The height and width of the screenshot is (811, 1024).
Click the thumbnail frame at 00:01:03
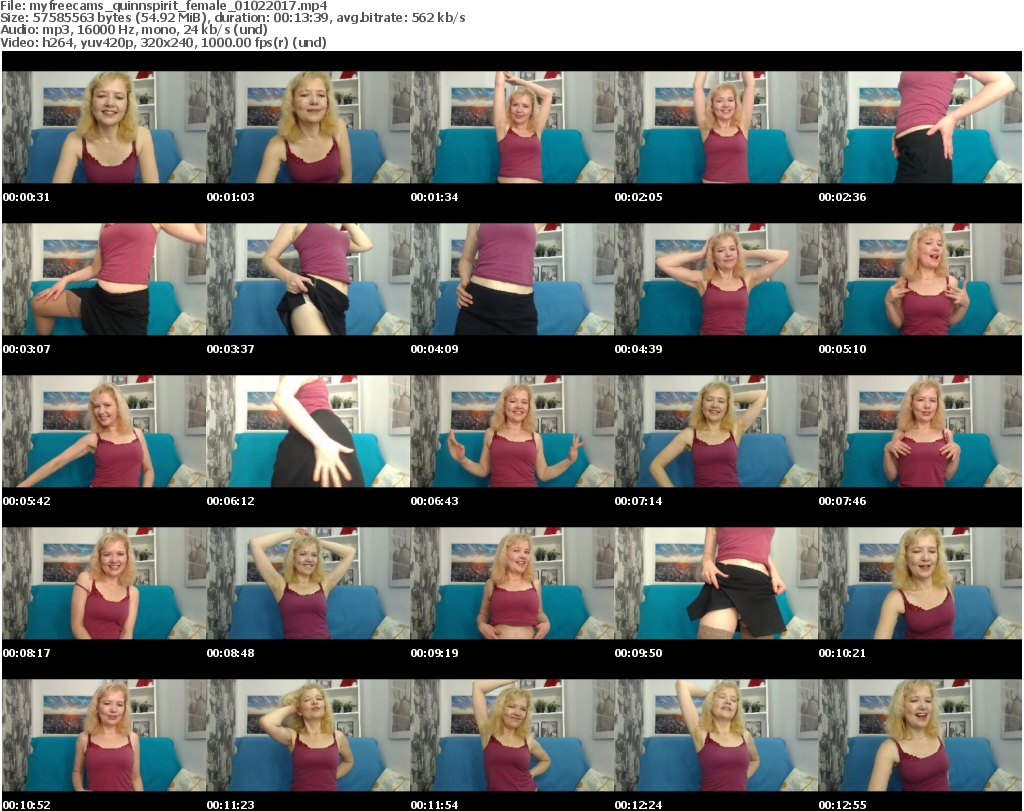coord(308,127)
